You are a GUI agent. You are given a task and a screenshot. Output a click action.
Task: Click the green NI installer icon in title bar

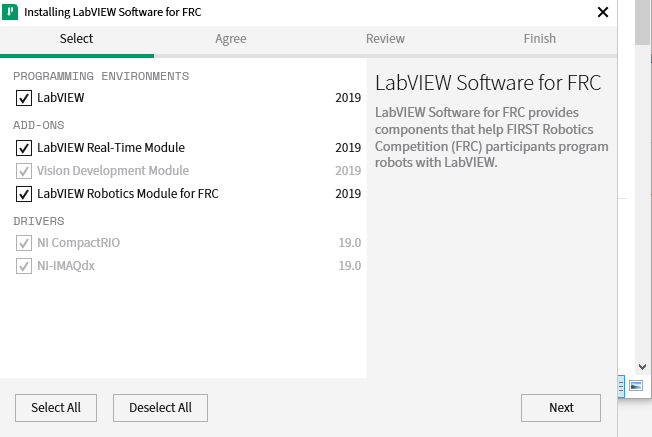(10, 12)
